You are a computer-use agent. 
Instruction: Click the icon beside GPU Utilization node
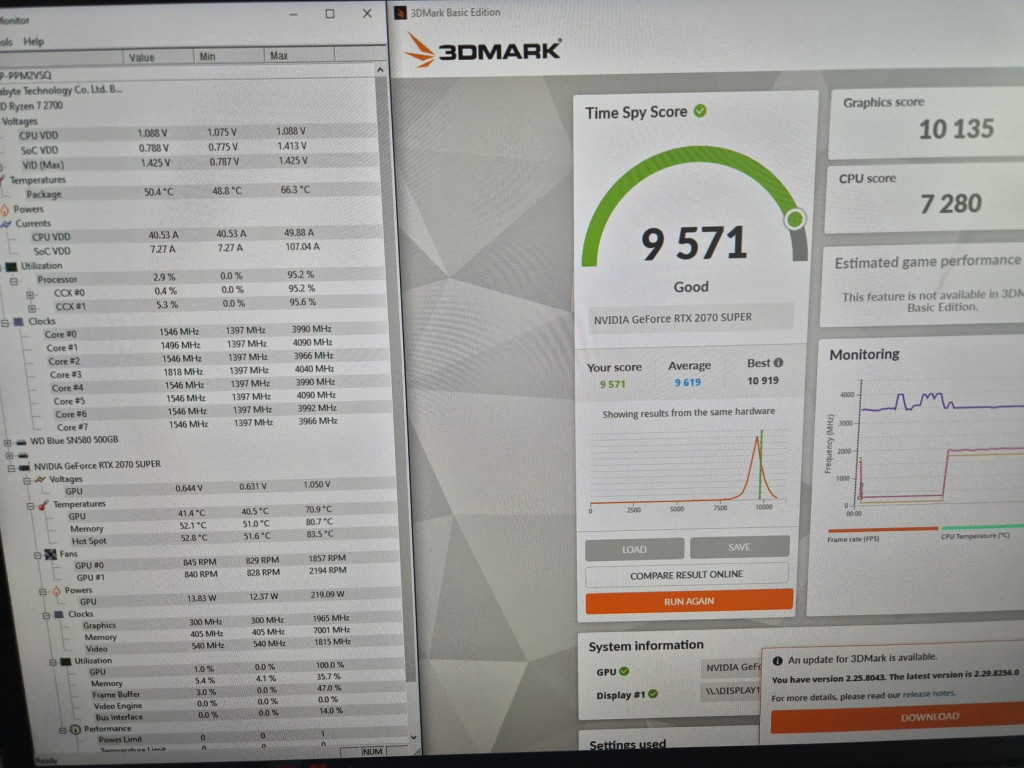click(x=65, y=661)
